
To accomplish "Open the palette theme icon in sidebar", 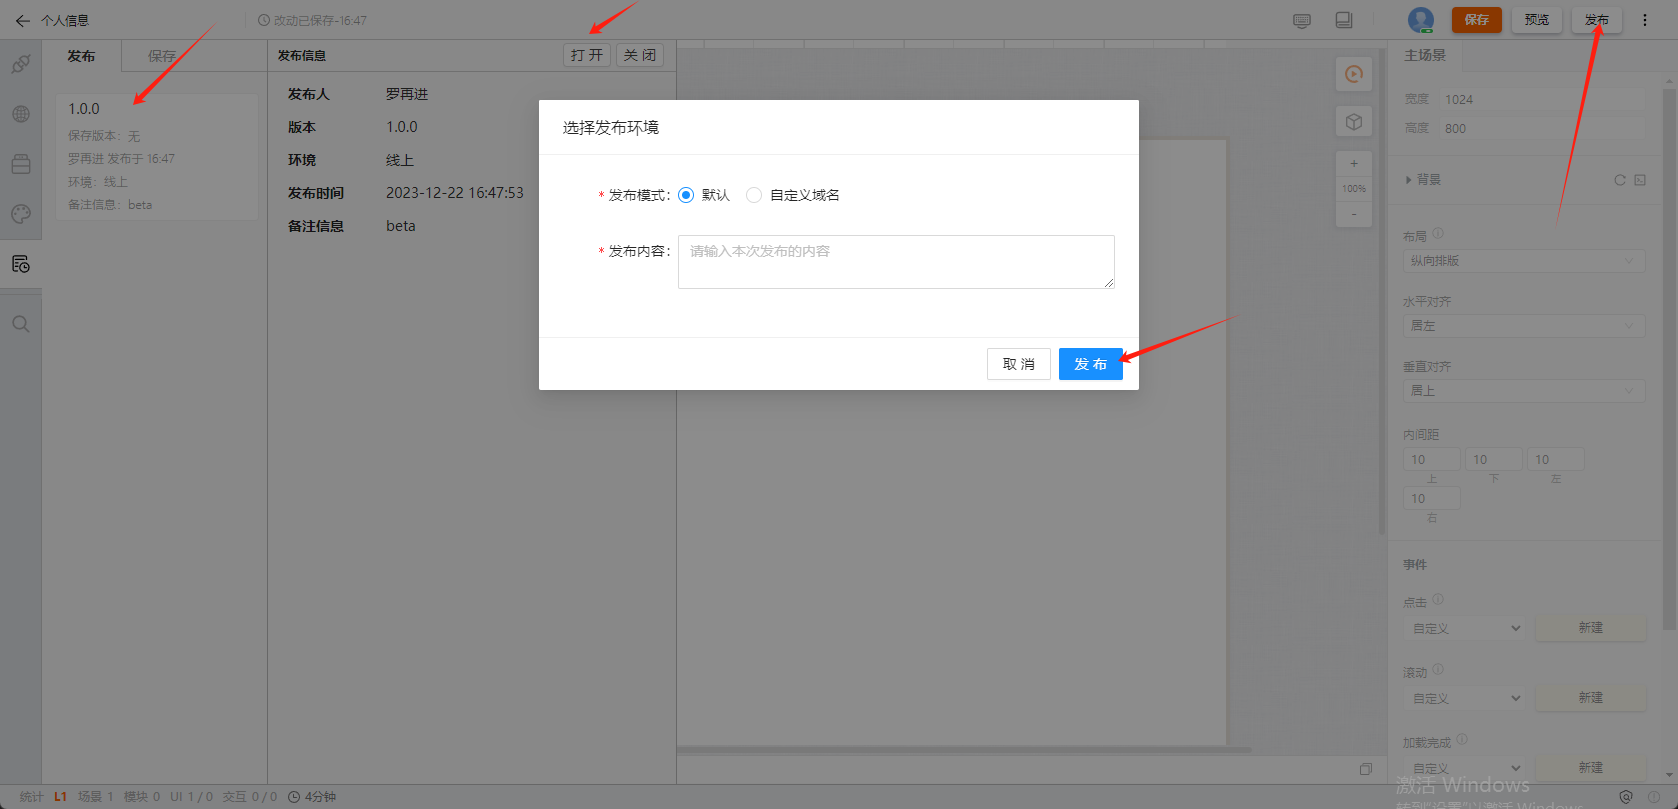I will click(x=21, y=214).
